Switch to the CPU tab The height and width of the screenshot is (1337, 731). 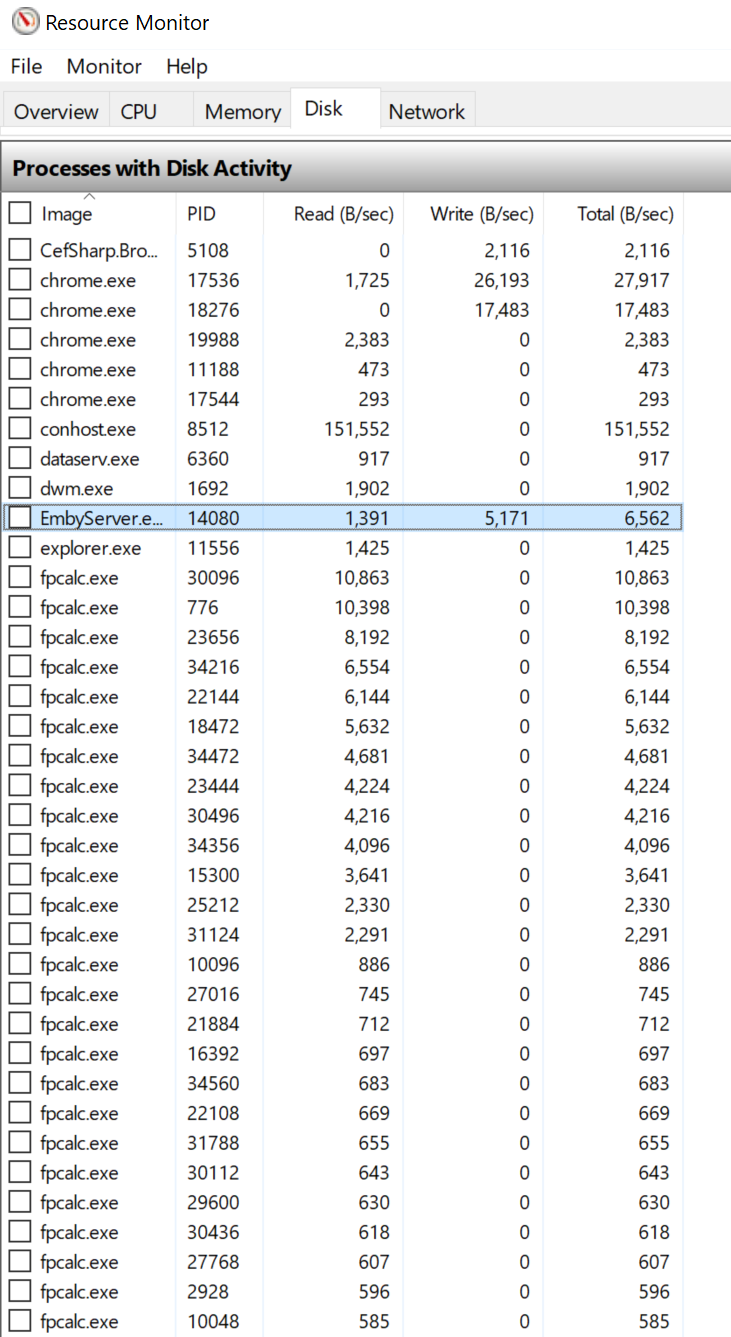(139, 112)
